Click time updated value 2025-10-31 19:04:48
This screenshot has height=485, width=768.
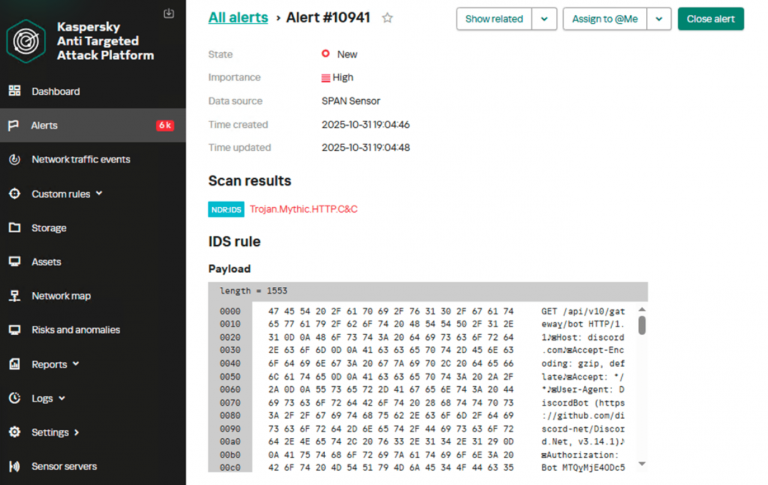(365, 147)
